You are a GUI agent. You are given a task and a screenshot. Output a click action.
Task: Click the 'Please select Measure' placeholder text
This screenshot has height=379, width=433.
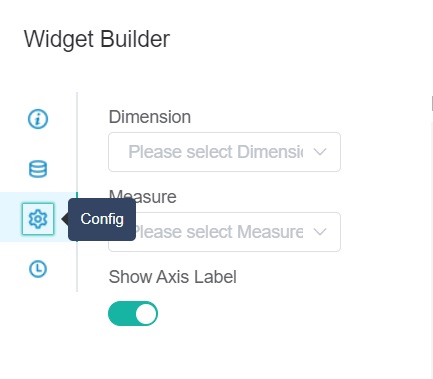(219, 232)
